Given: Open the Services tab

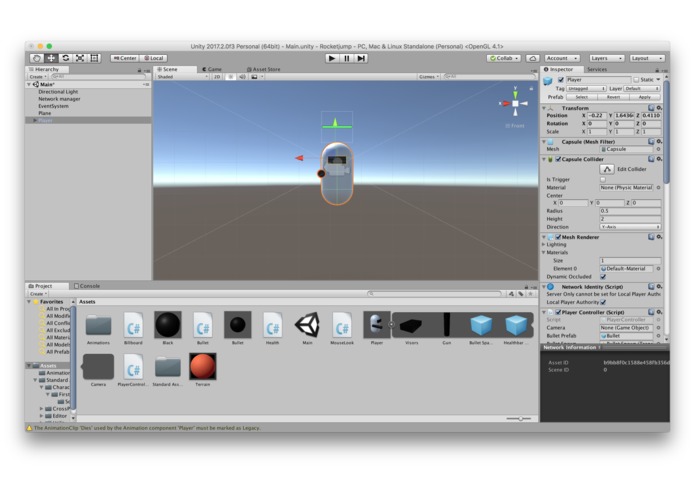Looking at the screenshot, I should pos(597,69).
